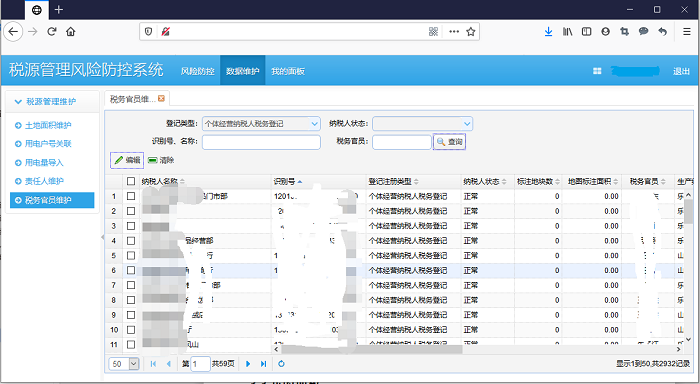Reload the page with the refresh icon
The width and height of the screenshot is (700, 384).
(52, 32)
